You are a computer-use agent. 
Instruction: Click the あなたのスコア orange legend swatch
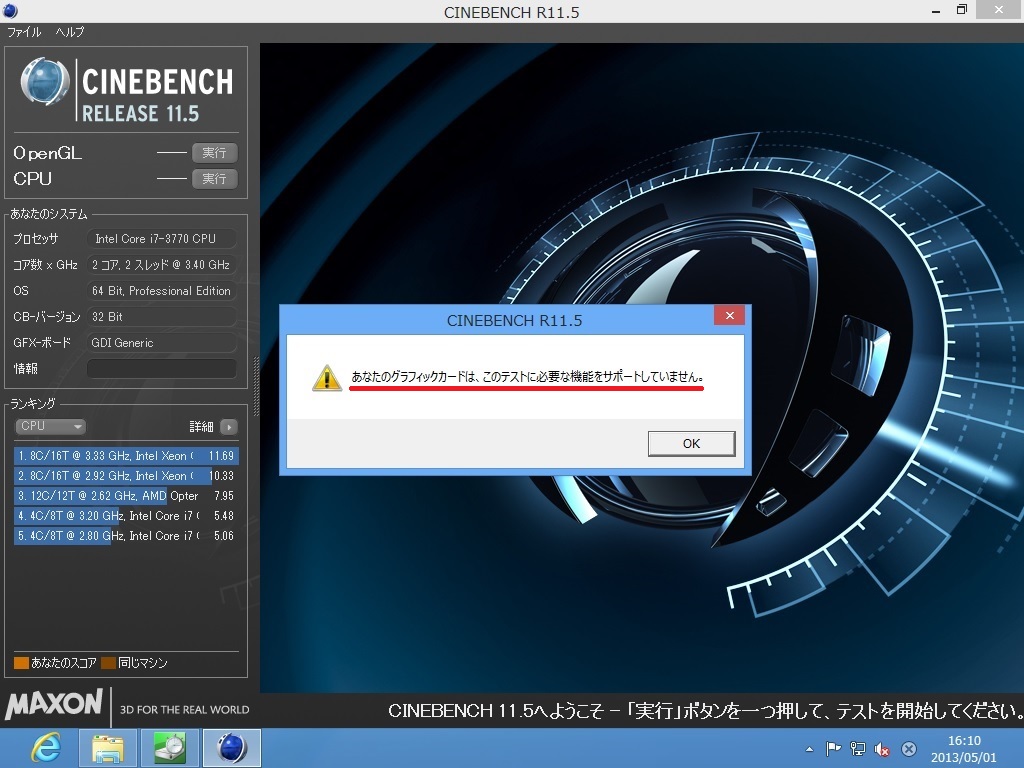pyautogui.click(x=21, y=663)
